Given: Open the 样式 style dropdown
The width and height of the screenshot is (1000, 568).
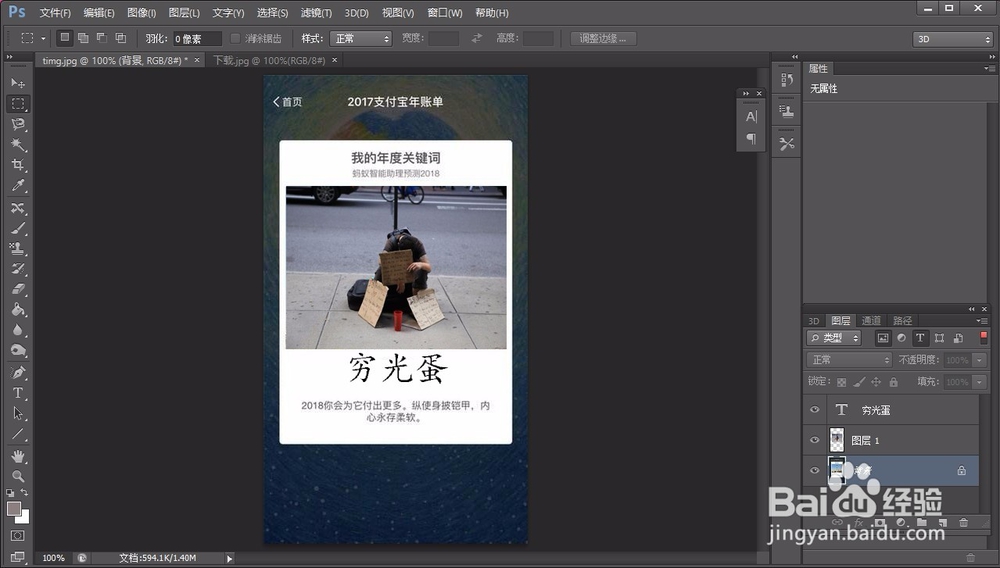Looking at the screenshot, I should click(x=360, y=39).
